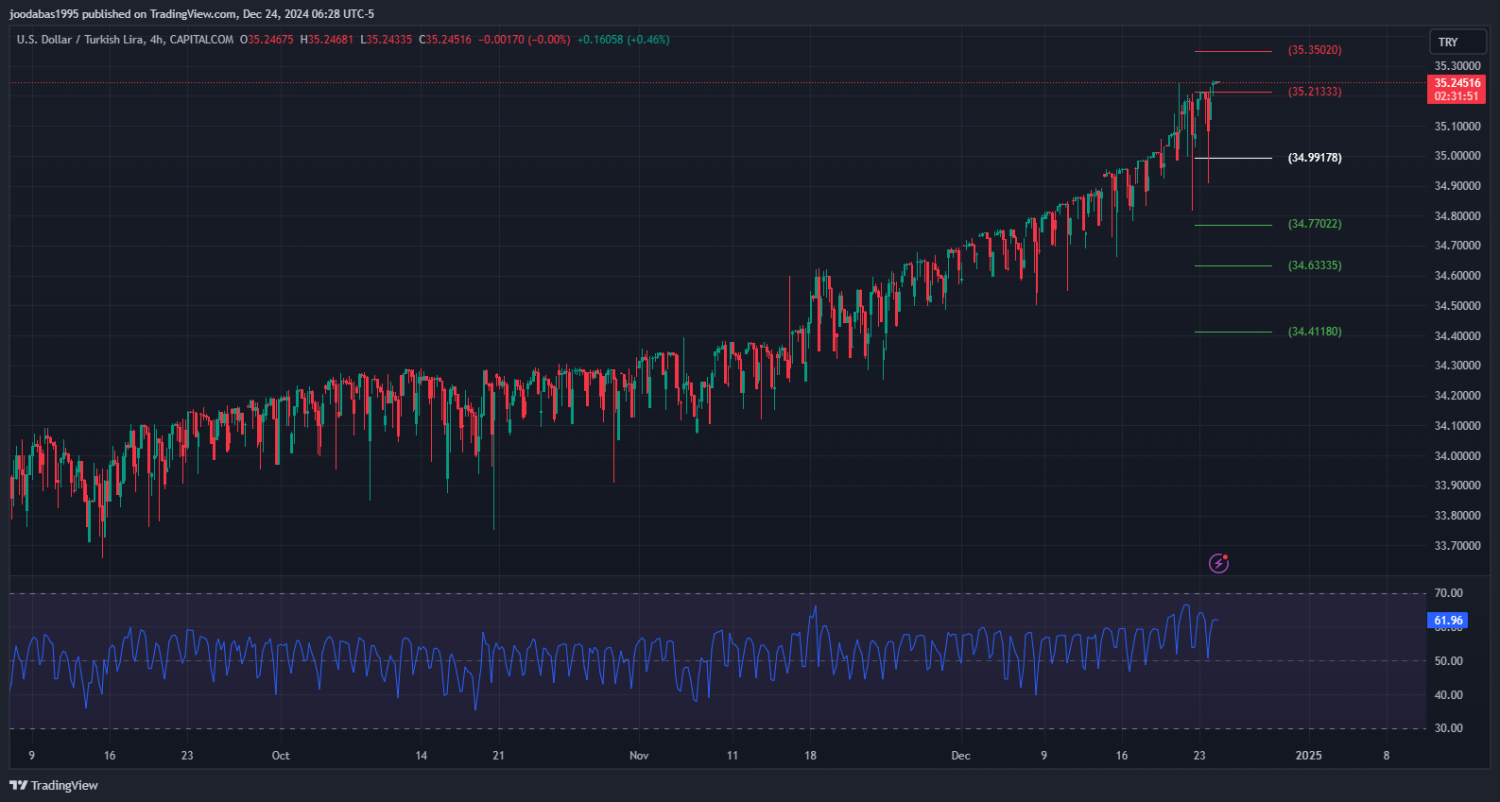Select the green 34.41180 level label

coord(1314,331)
